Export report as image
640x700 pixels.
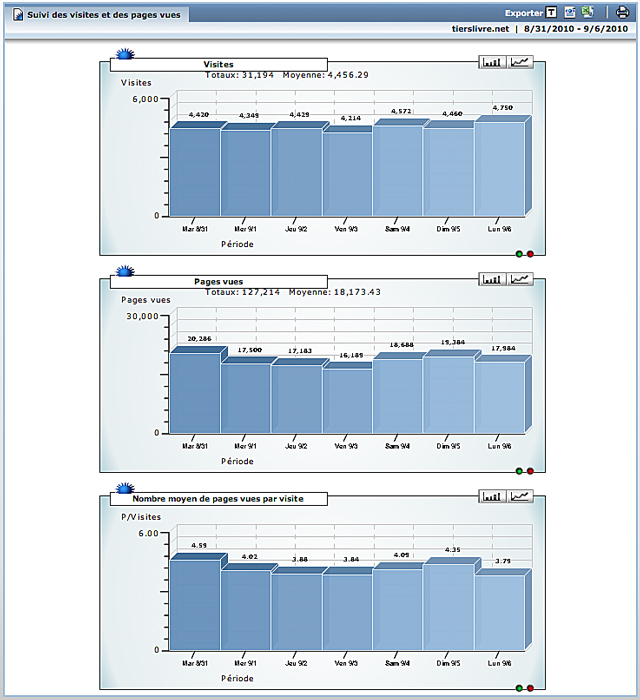click(570, 13)
